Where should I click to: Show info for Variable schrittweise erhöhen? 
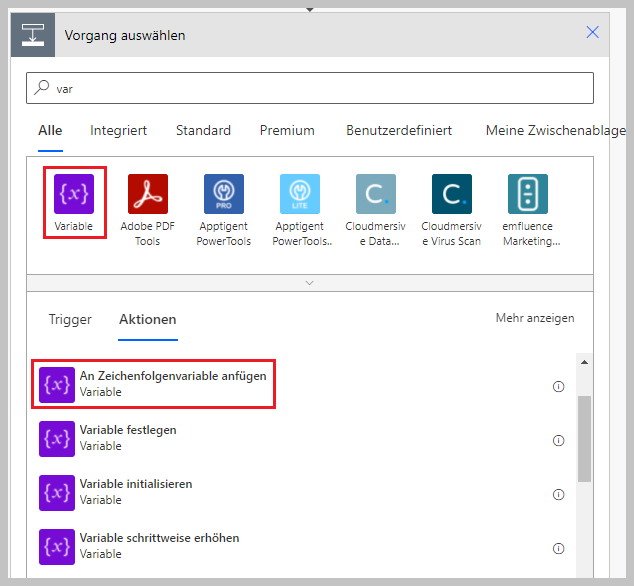[x=558, y=548]
